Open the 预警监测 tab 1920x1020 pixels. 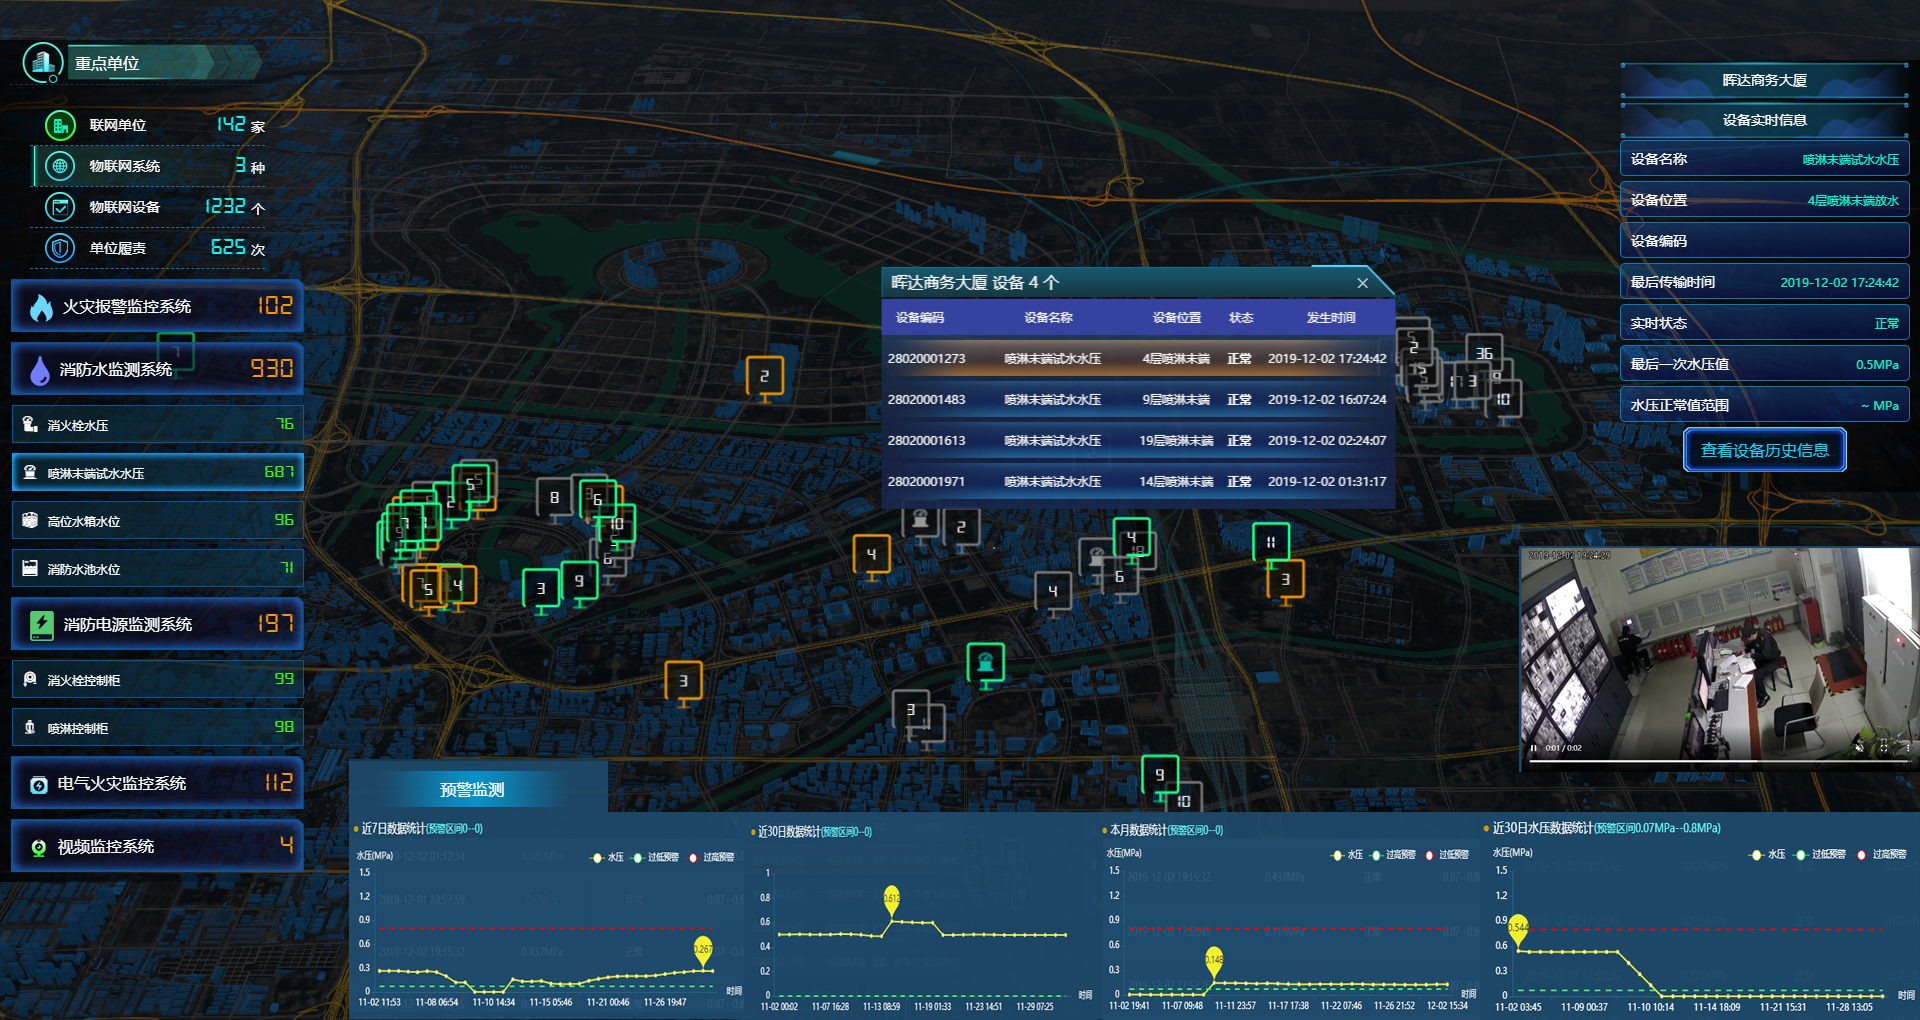pyautogui.click(x=472, y=790)
